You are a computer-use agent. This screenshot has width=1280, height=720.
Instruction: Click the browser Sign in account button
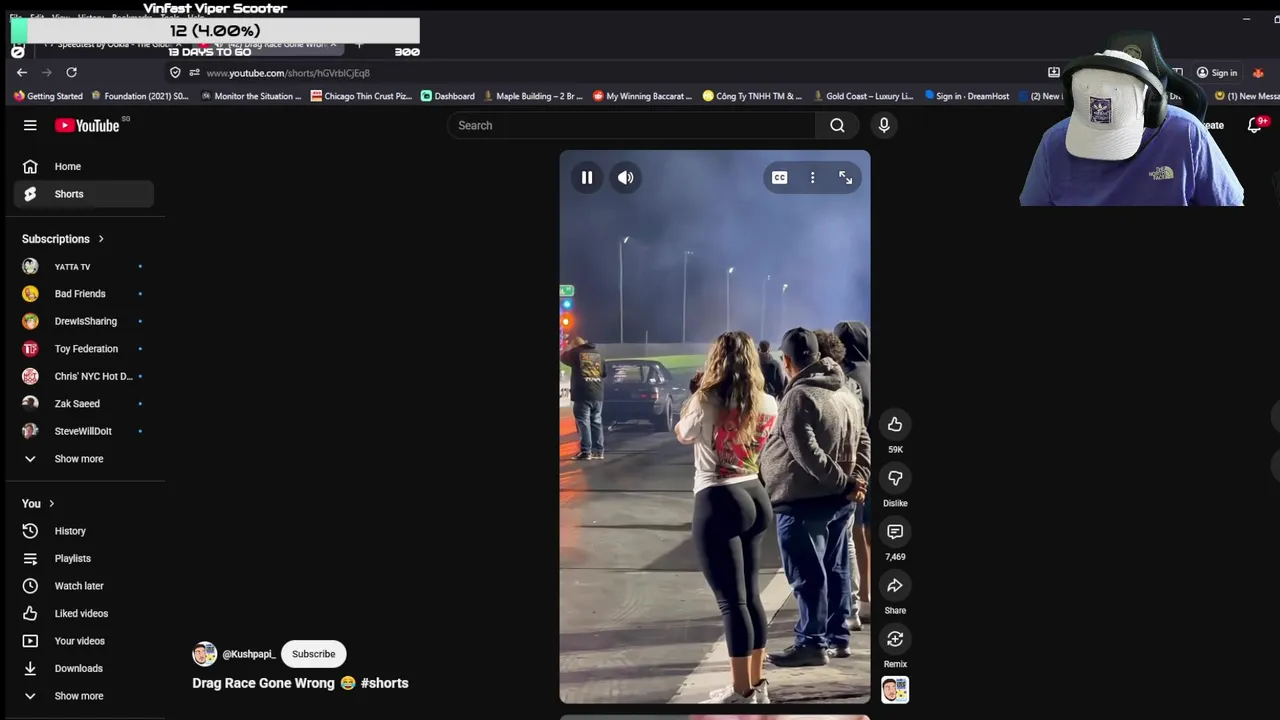1217,73
